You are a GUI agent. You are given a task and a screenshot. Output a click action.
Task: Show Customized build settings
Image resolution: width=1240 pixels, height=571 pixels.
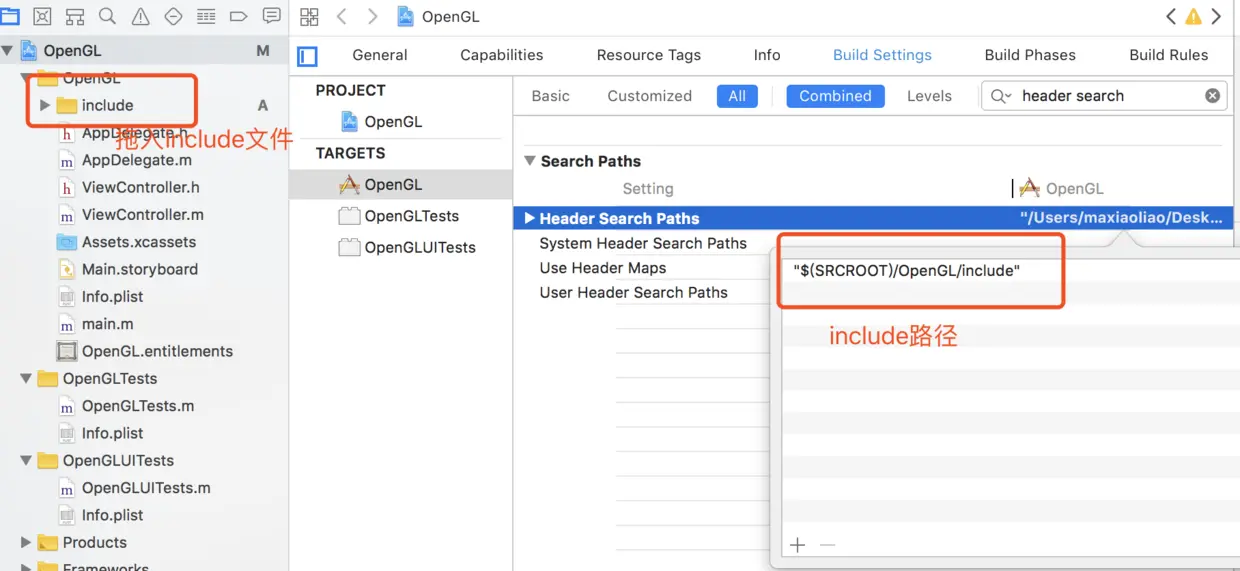(650, 96)
